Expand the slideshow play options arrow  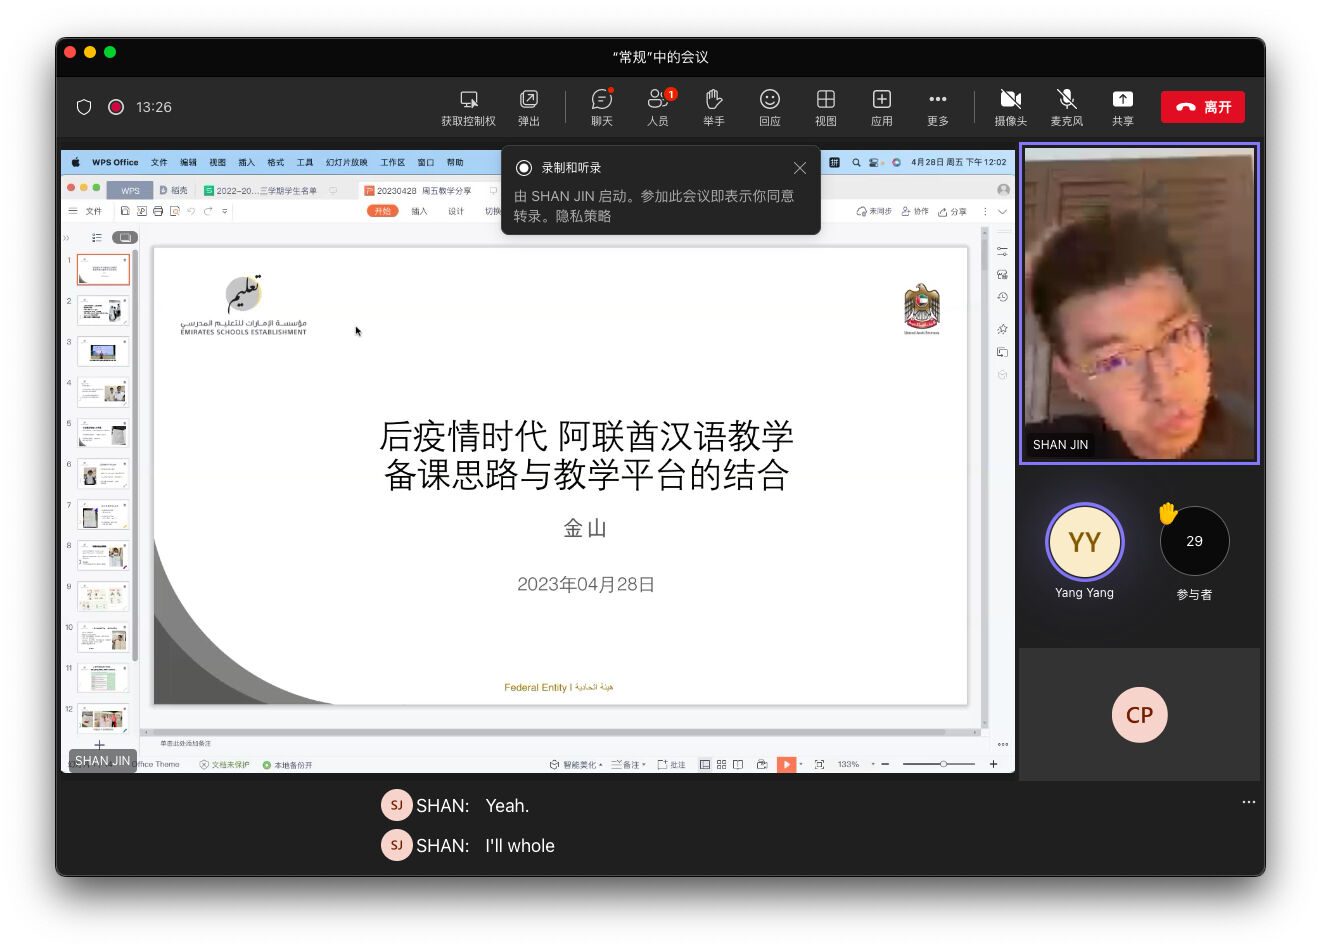pyautogui.click(x=801, y=764)
